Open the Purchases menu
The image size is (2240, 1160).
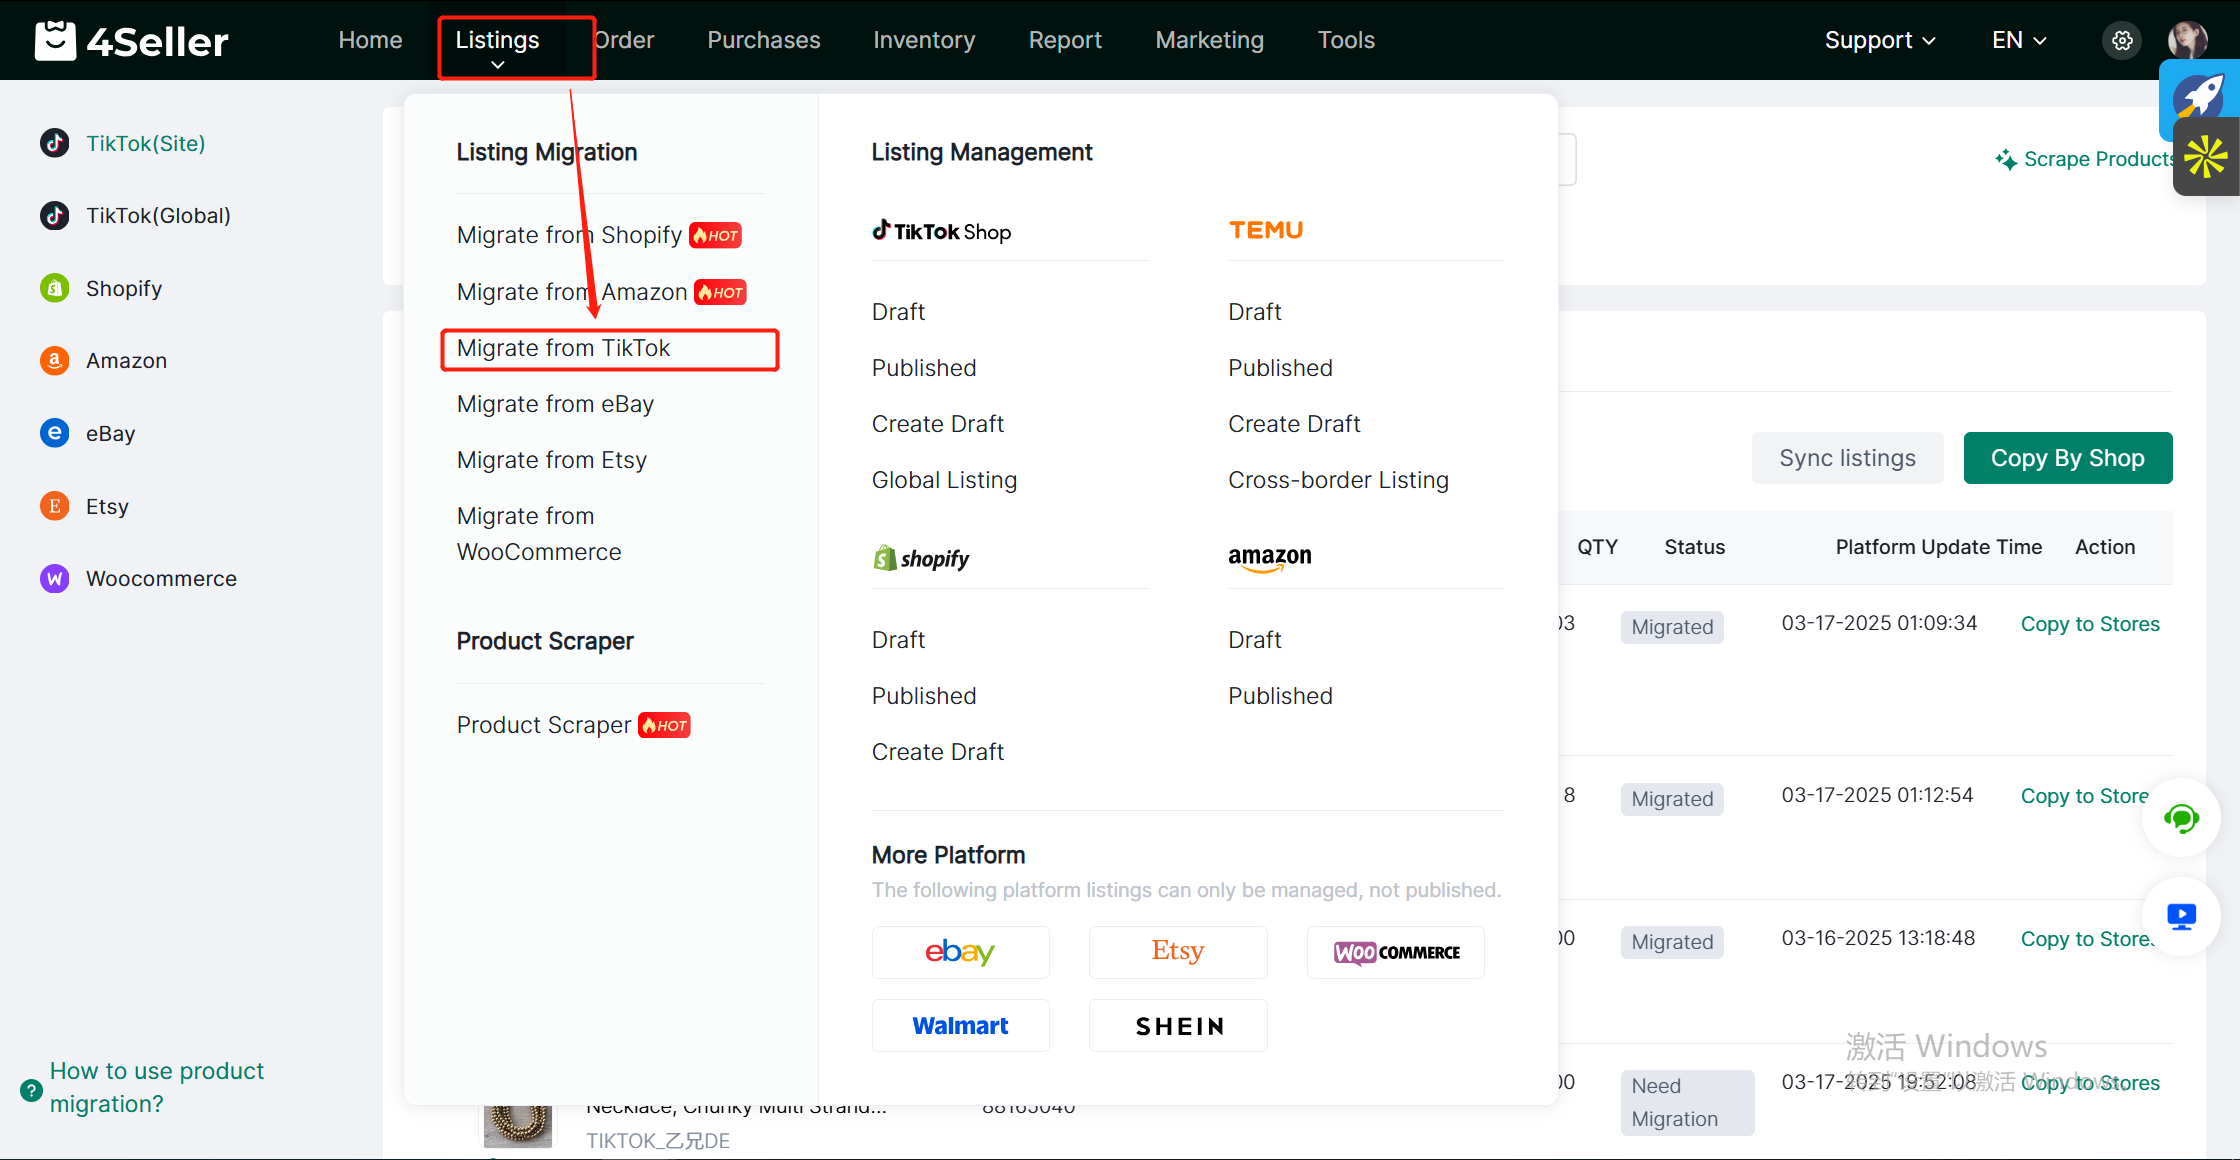(x=763, y=40)
